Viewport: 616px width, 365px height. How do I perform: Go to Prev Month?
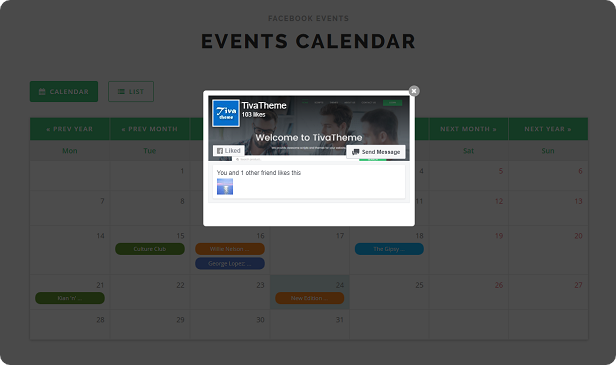click(150, 129)
